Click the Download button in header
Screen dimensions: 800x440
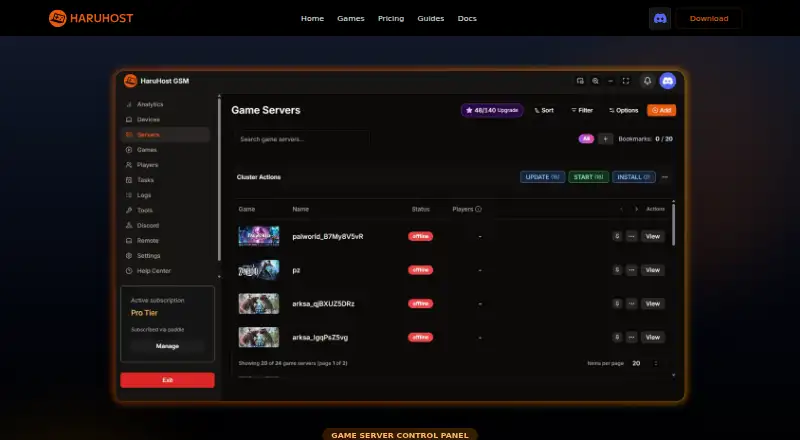coord(709,18)
